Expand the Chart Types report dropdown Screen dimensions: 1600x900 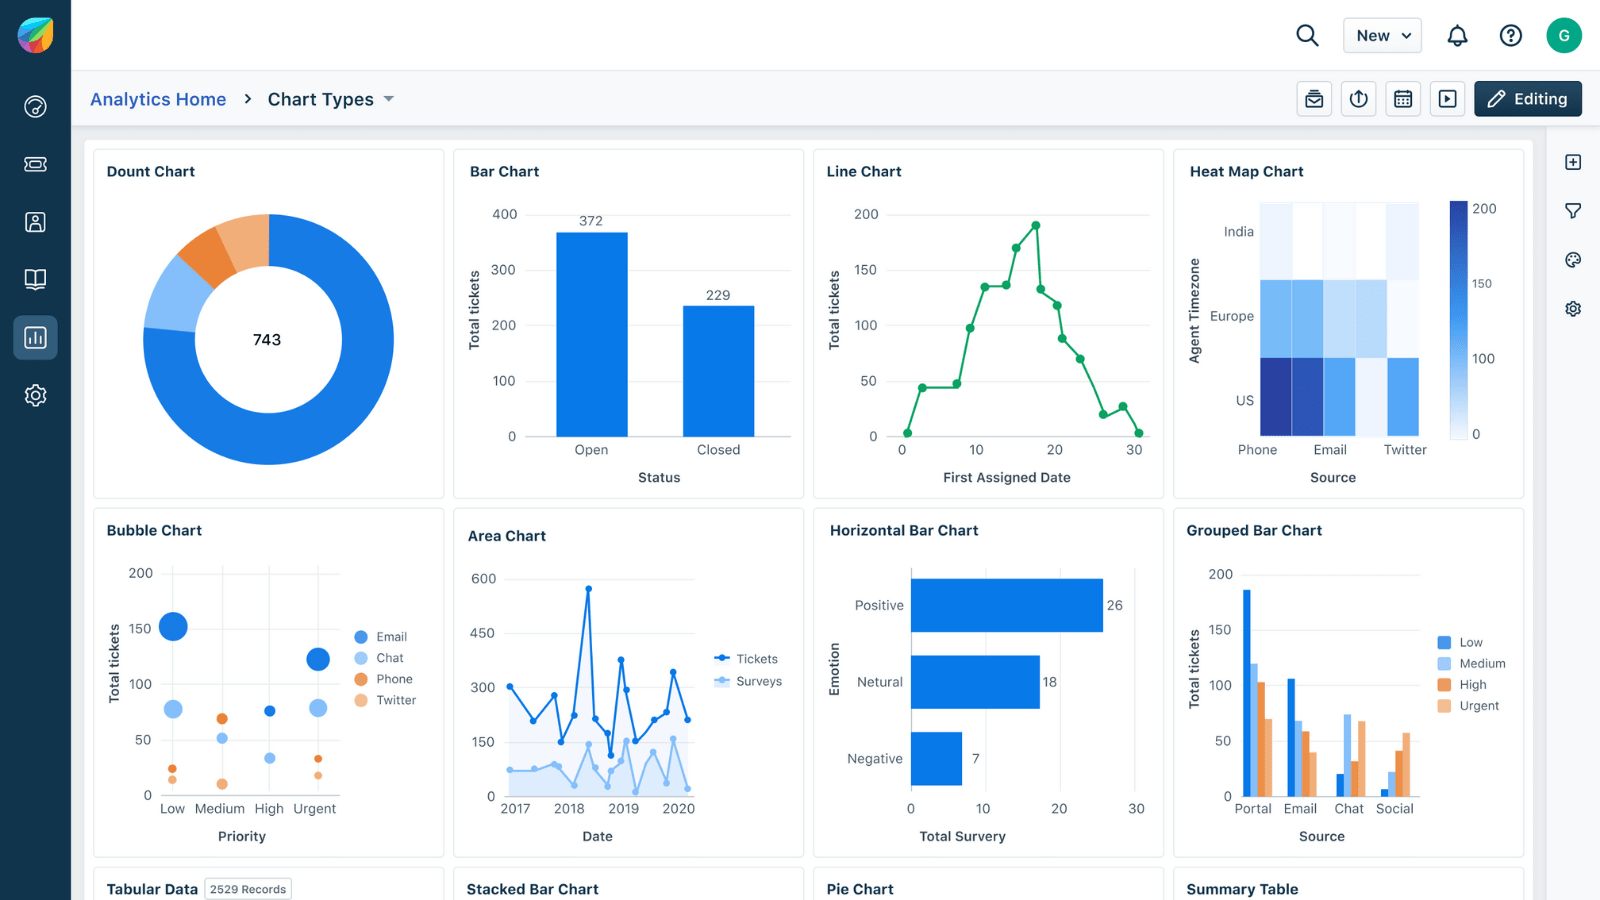331,99
